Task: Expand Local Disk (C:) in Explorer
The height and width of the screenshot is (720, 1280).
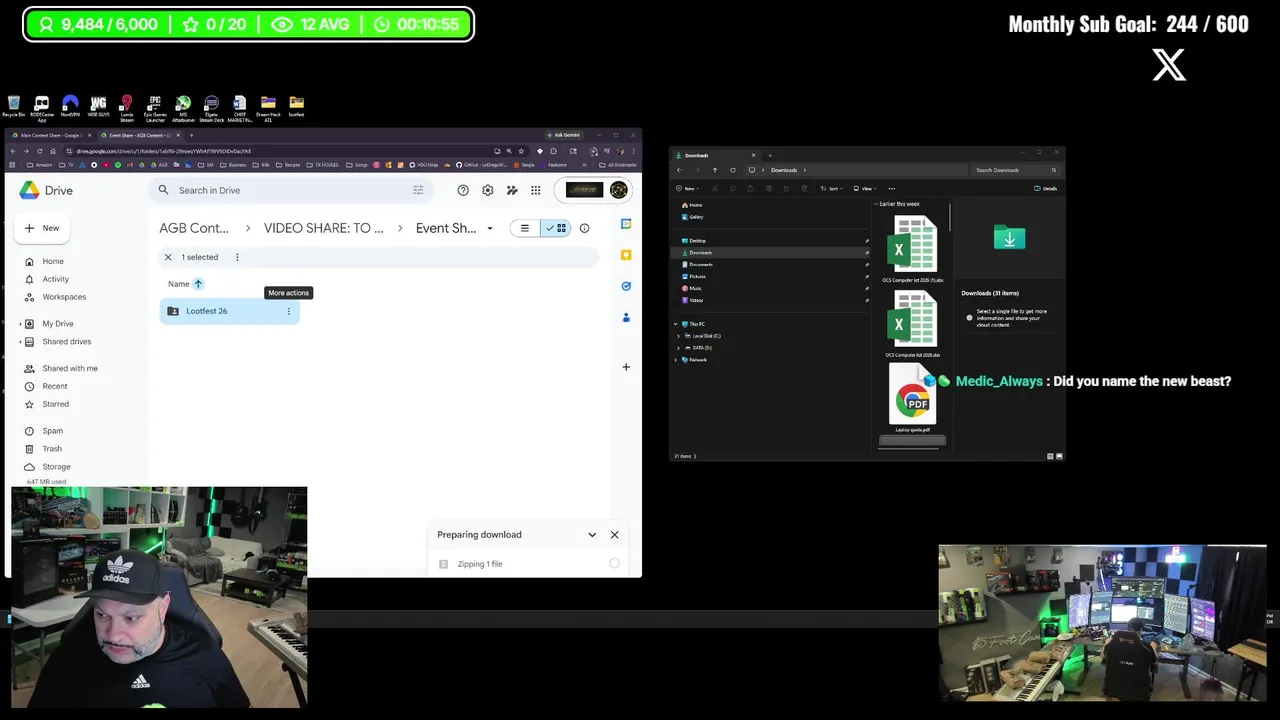Action: pyautogui.click(x=678, y=336)
